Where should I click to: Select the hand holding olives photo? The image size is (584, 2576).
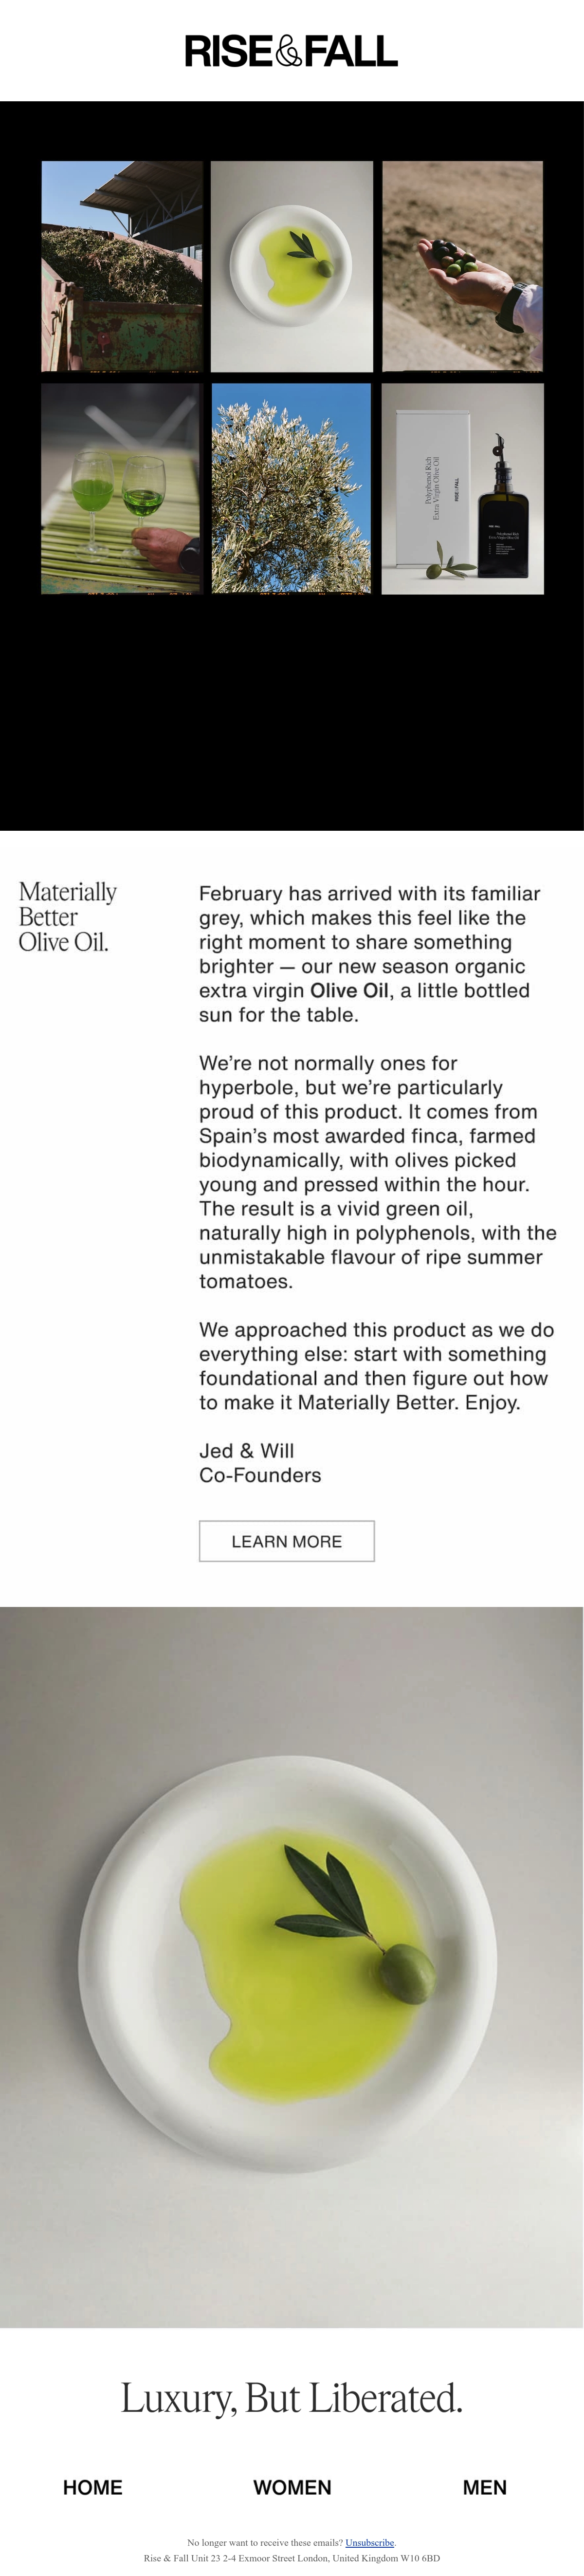click(462, 266)
